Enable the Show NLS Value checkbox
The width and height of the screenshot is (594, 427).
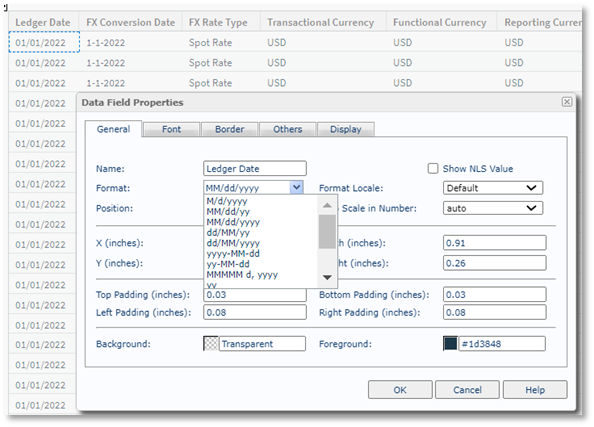tap(433, 169)
